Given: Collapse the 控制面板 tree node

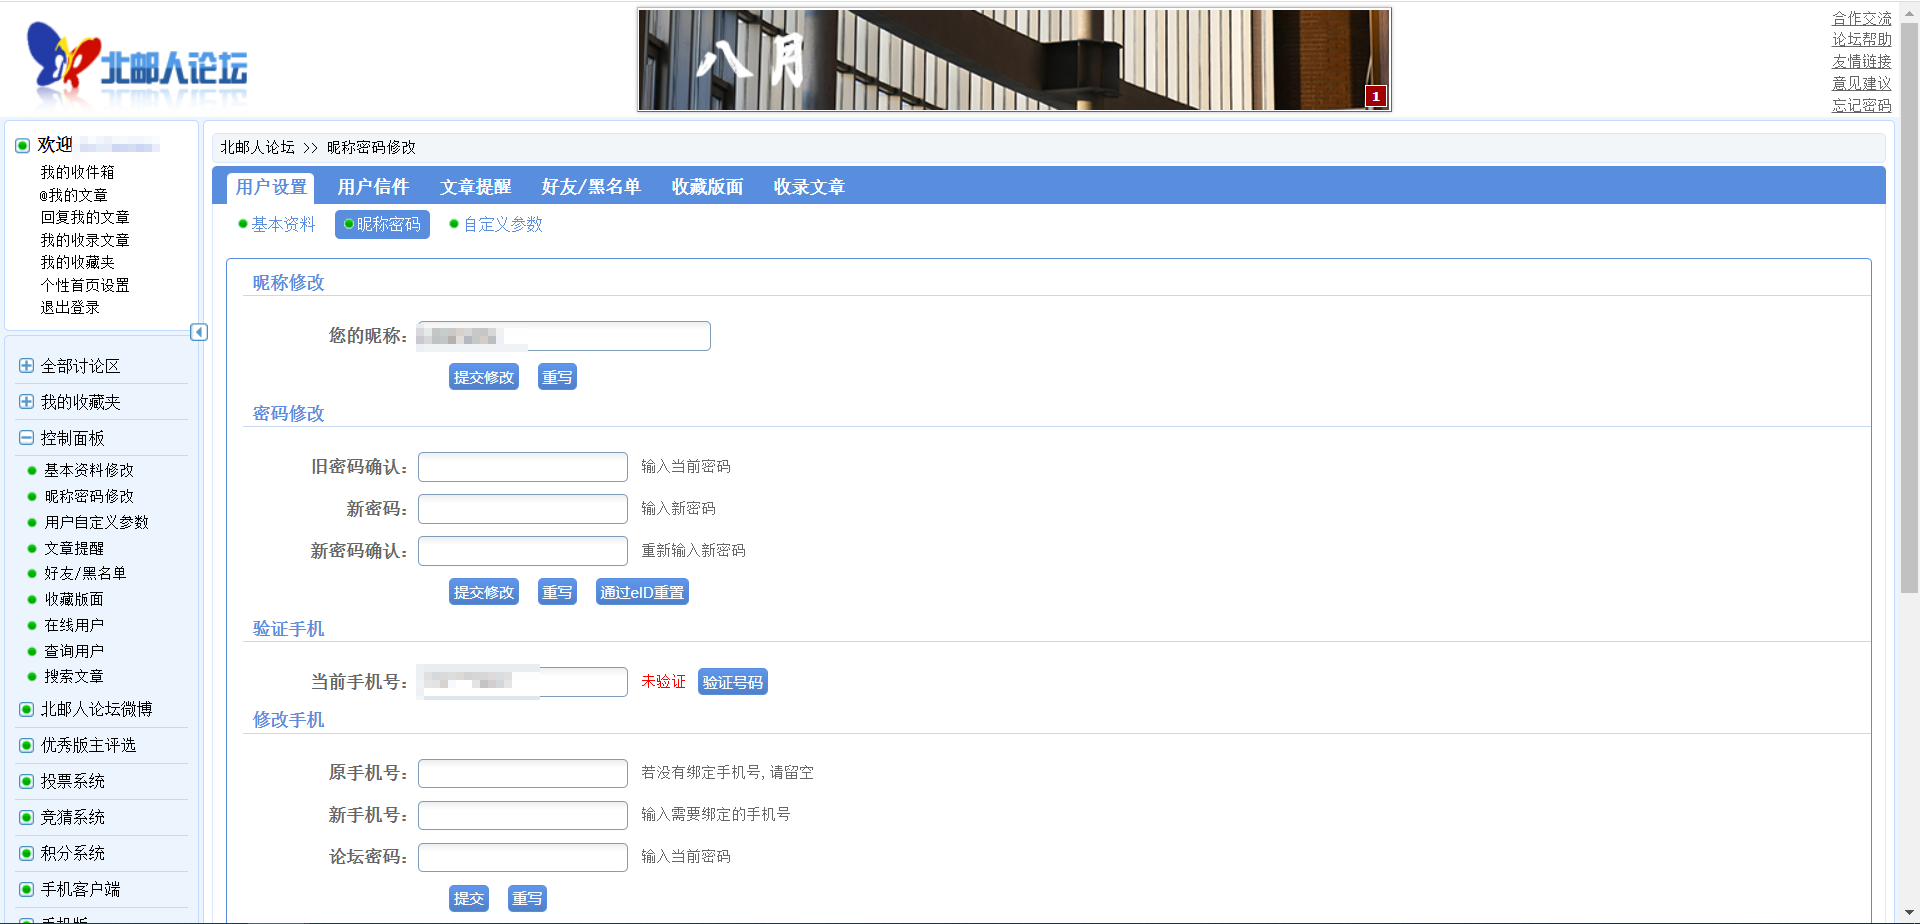Looking at the screenshot, I should point(27,438).
